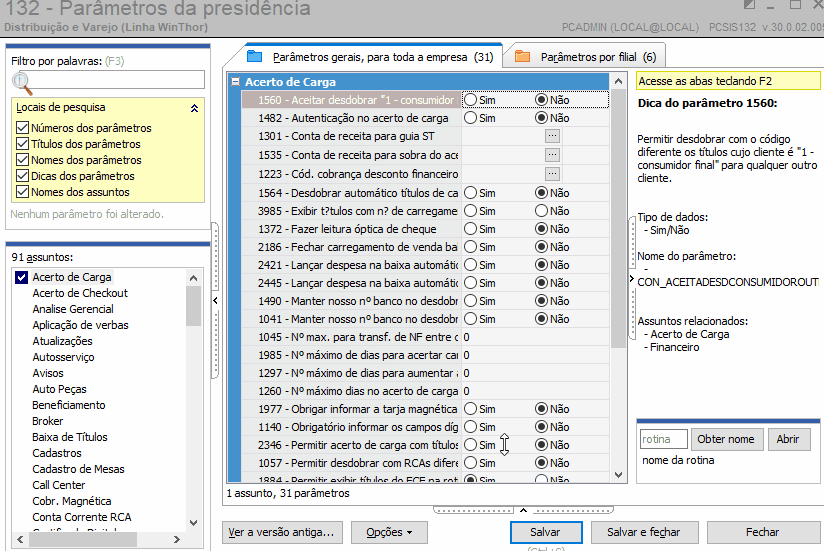Viewport: 824px width, 551px height.
Task: Select Aplicação de verbas subject
Action: point(80,325)
